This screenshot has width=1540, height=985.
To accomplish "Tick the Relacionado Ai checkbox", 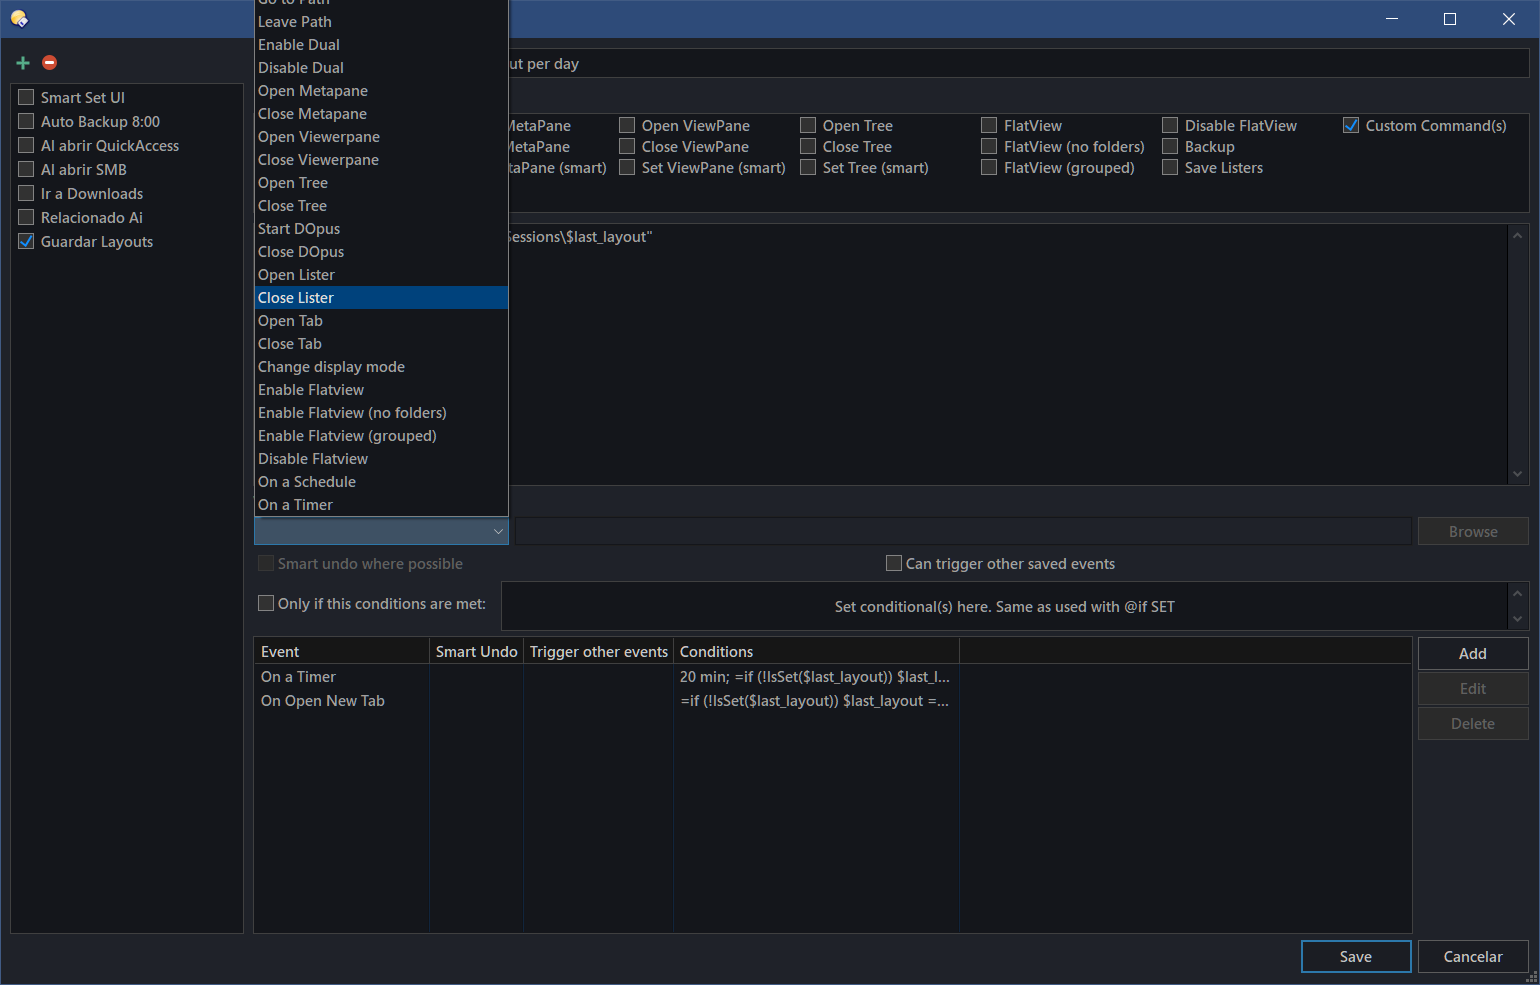I will (x=27, y=217).
